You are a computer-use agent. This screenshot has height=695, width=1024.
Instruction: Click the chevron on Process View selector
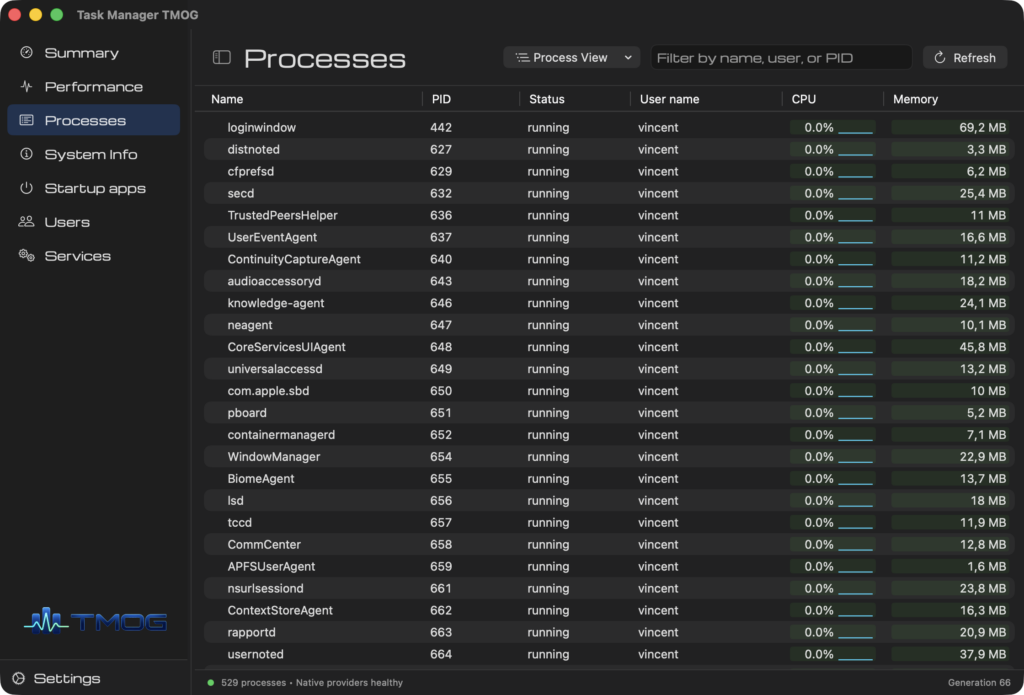pyautogui.click(x=628, y=57)
